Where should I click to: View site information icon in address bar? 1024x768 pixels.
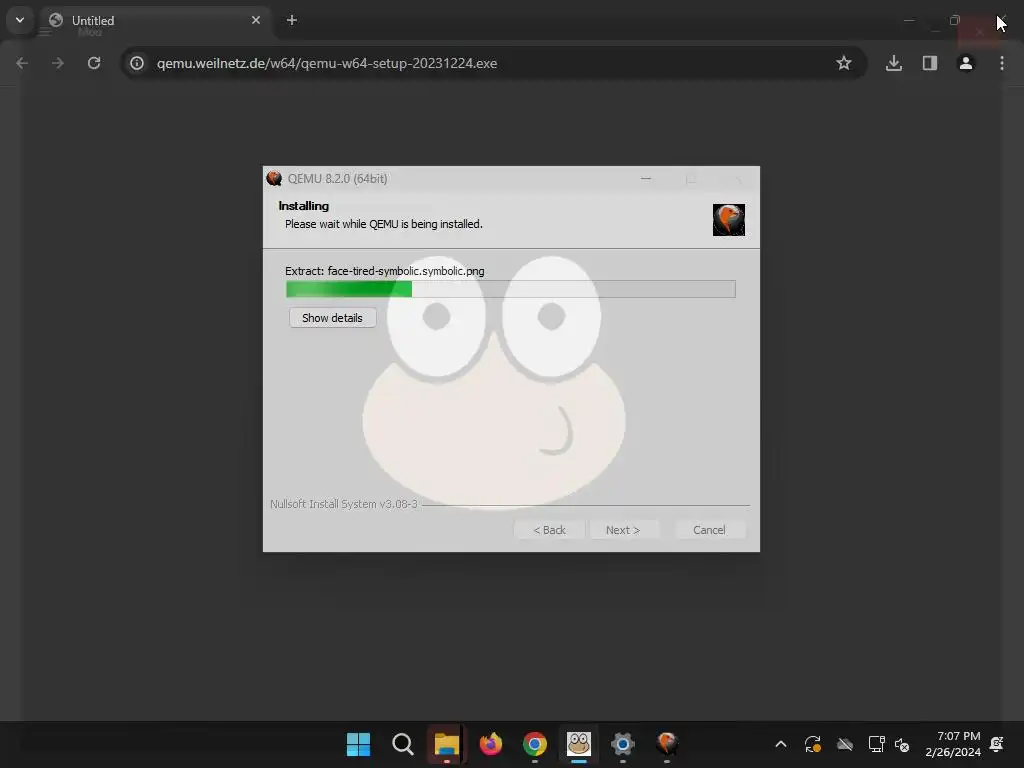click(x=136, y=63)
